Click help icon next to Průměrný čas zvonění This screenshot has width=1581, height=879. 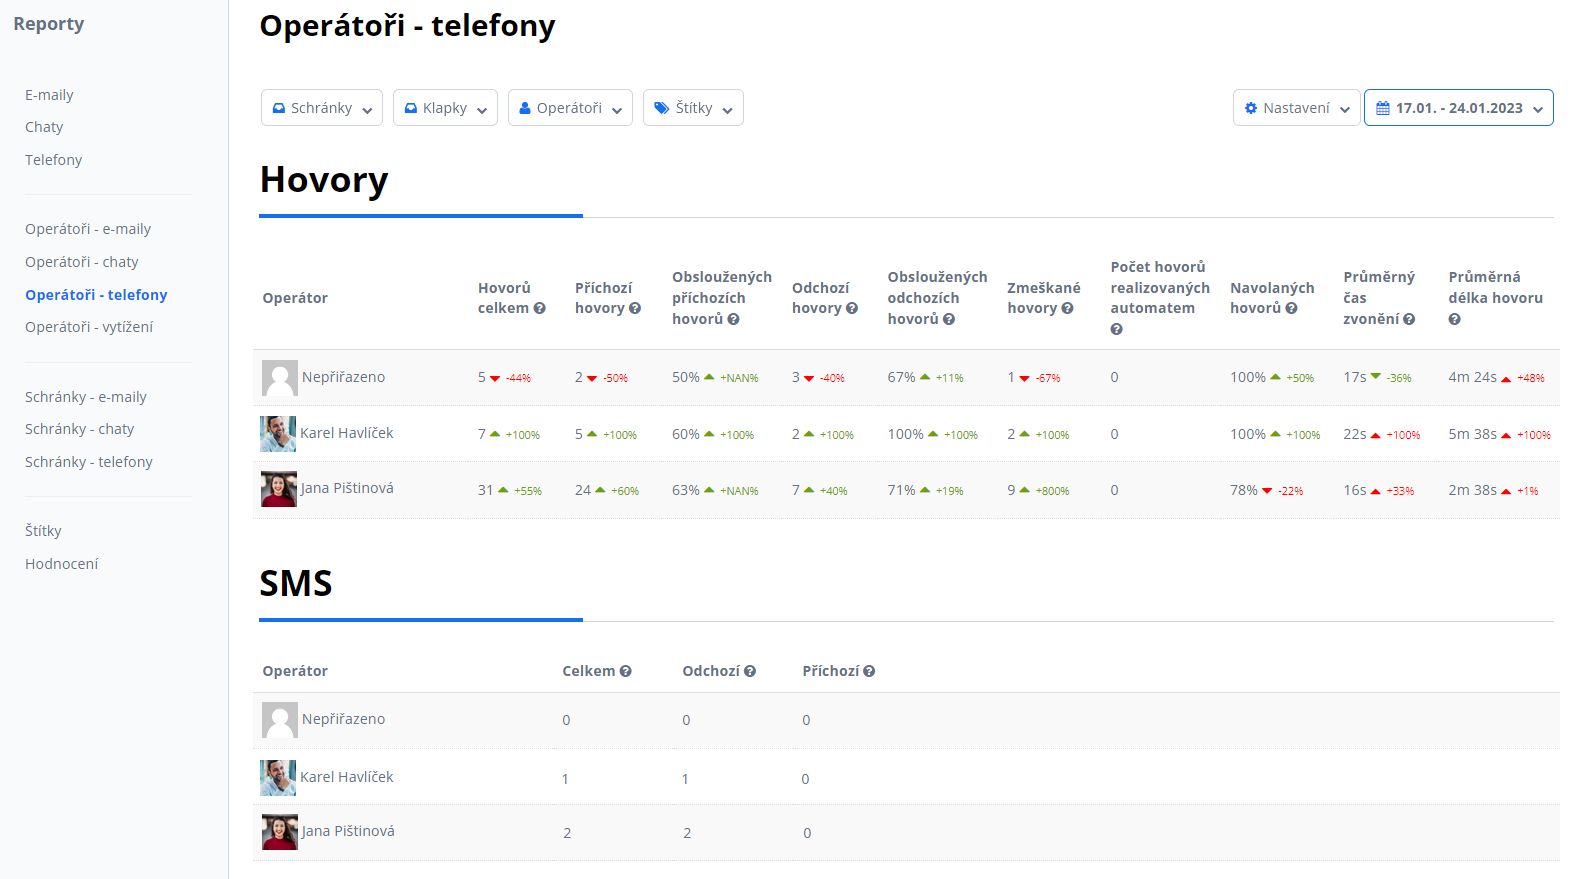tap(1409, 319)
